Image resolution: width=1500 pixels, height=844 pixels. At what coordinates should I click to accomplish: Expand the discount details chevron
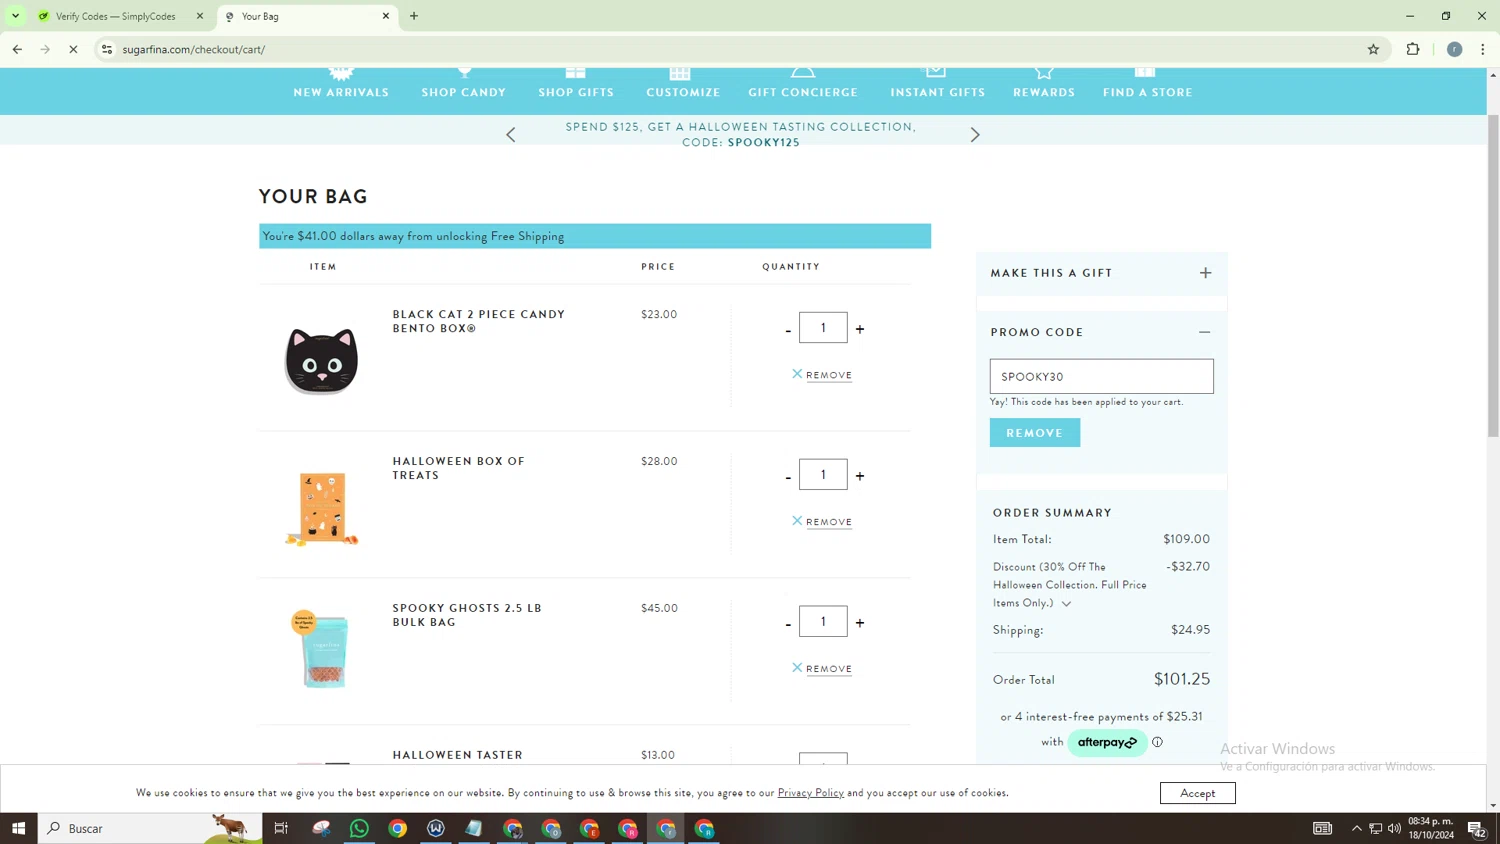[x=1066, y=604]
